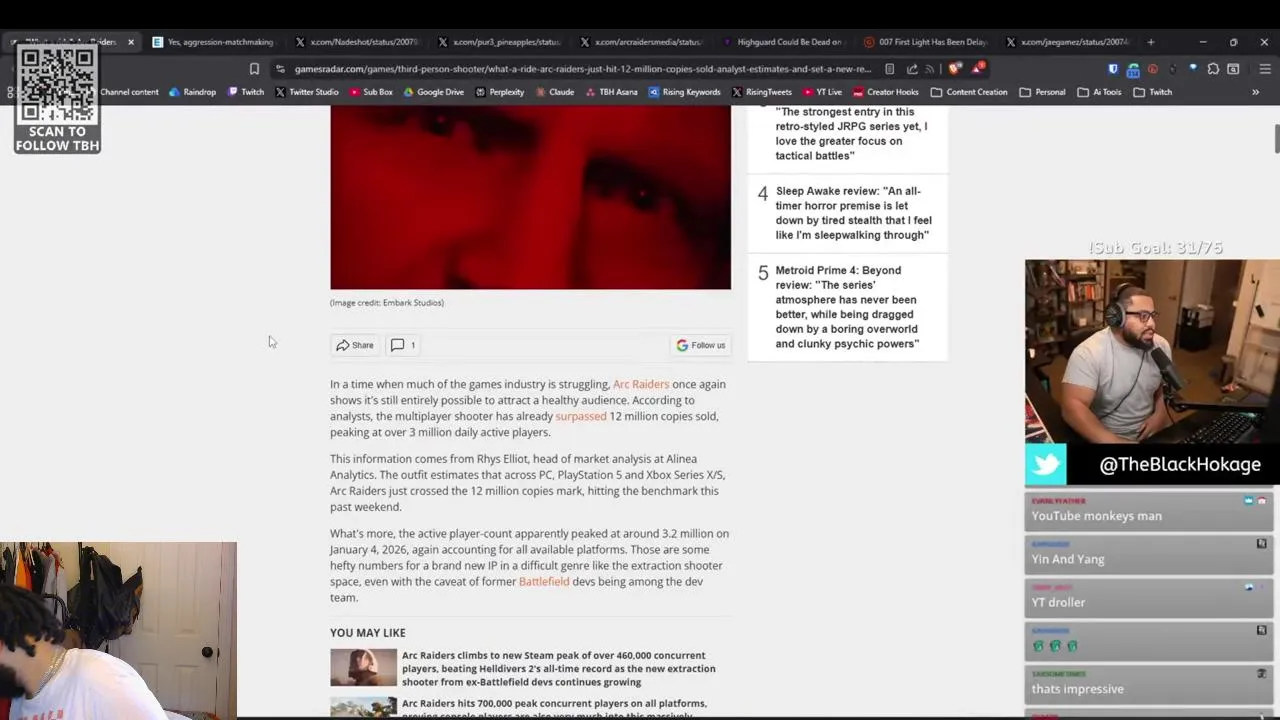The image size is (1280, 720).
Task: Show hidden bookmarks overflow chevron
Action: pos(1255,92)
